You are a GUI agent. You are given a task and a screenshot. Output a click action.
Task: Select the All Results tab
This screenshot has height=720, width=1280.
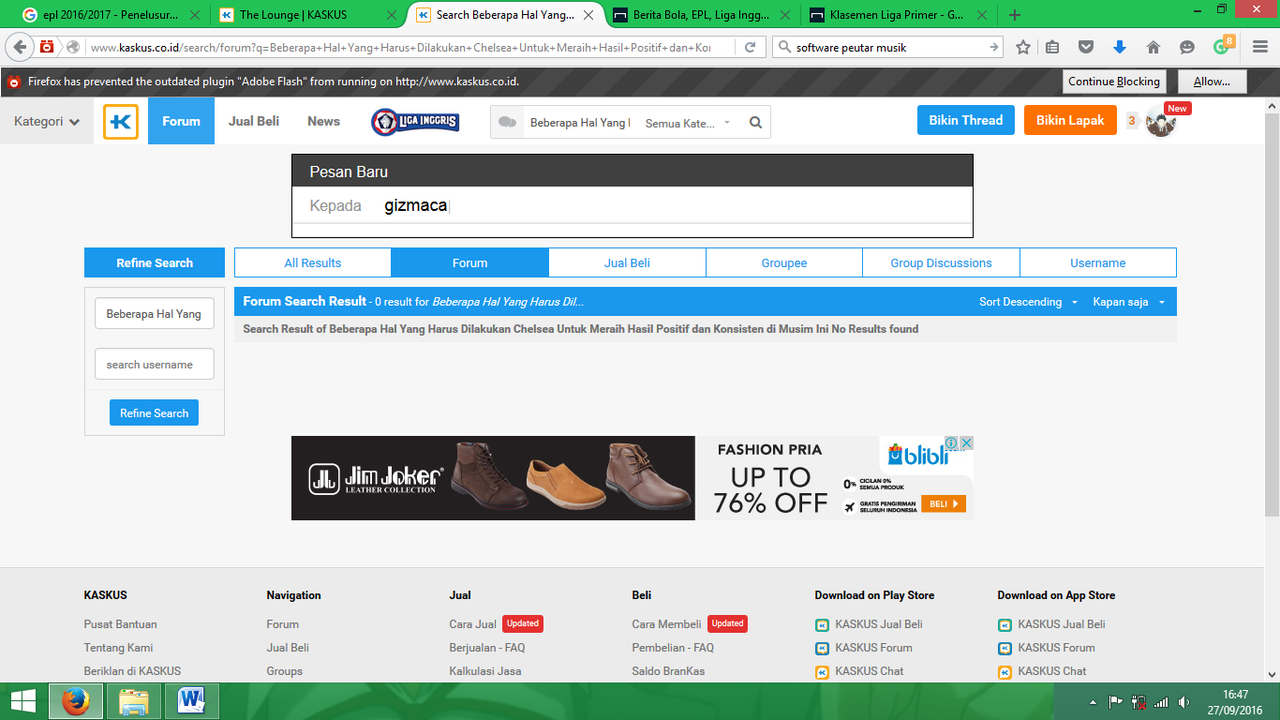coord(313,263)
